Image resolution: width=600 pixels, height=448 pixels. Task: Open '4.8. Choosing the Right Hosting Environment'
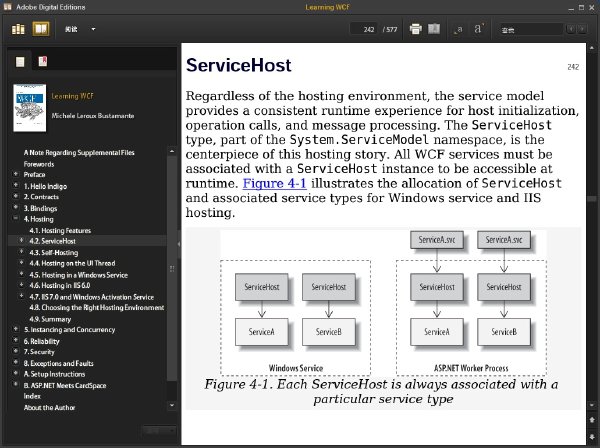click(x=97, y=308)
